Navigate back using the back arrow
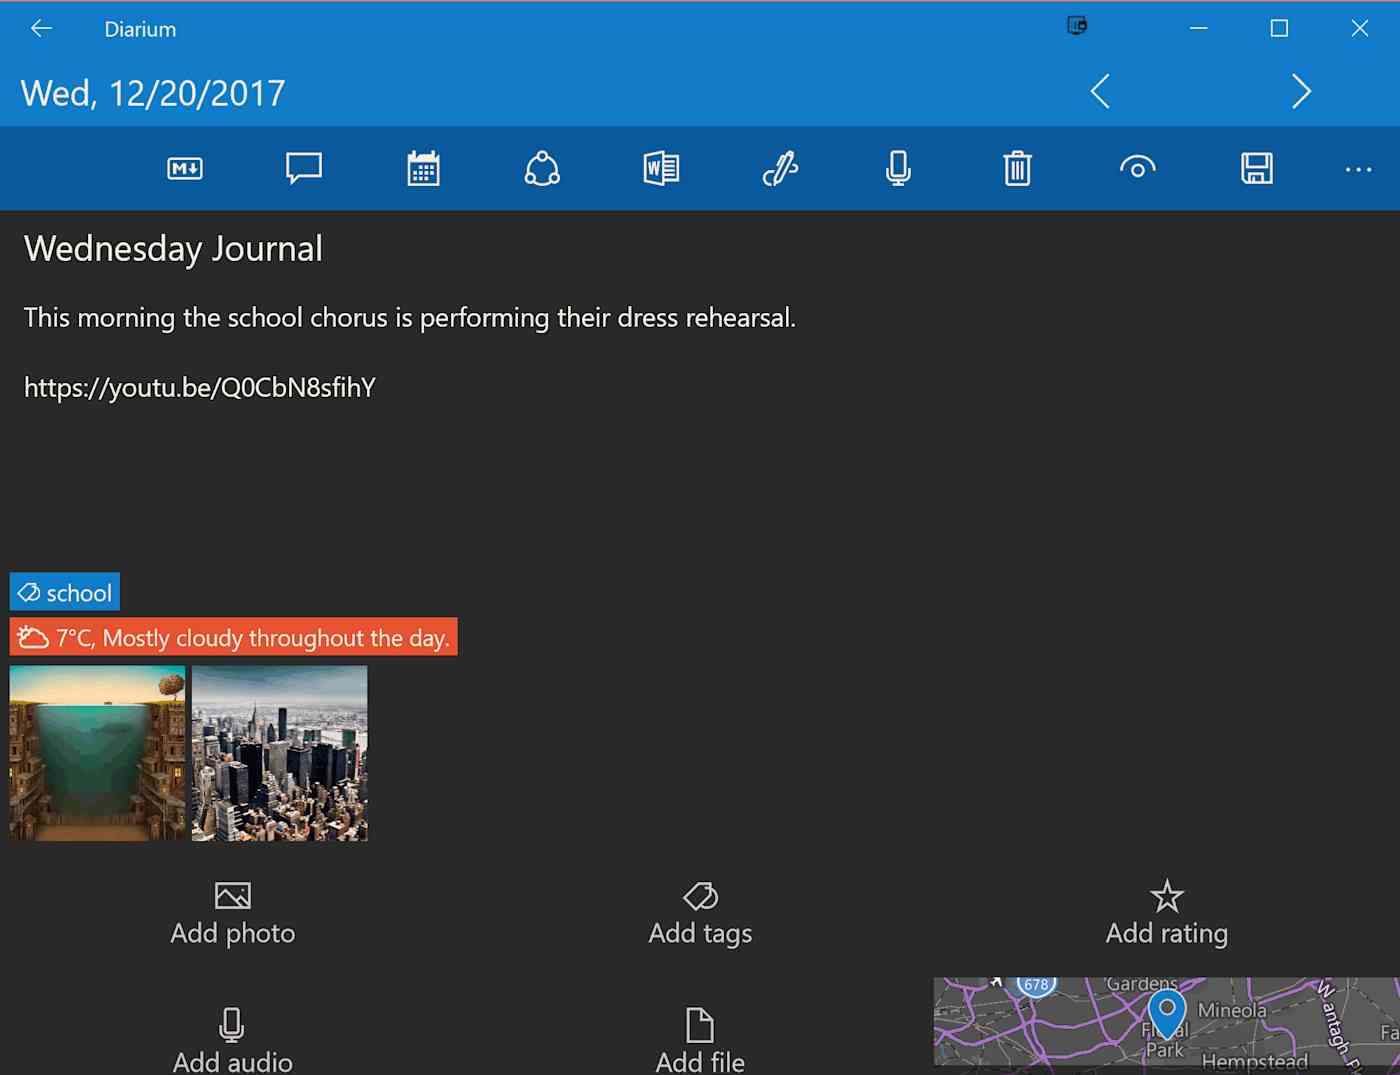 point(41,29)
